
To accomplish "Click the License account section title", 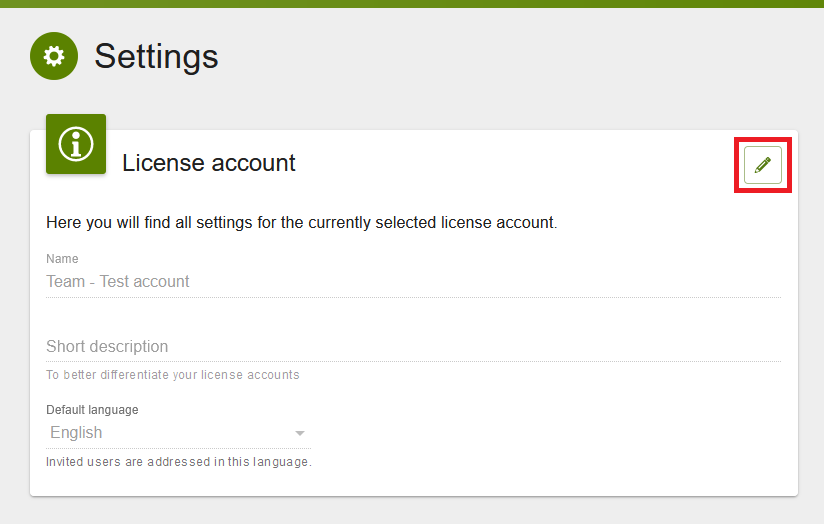I will tap(209, 163).
